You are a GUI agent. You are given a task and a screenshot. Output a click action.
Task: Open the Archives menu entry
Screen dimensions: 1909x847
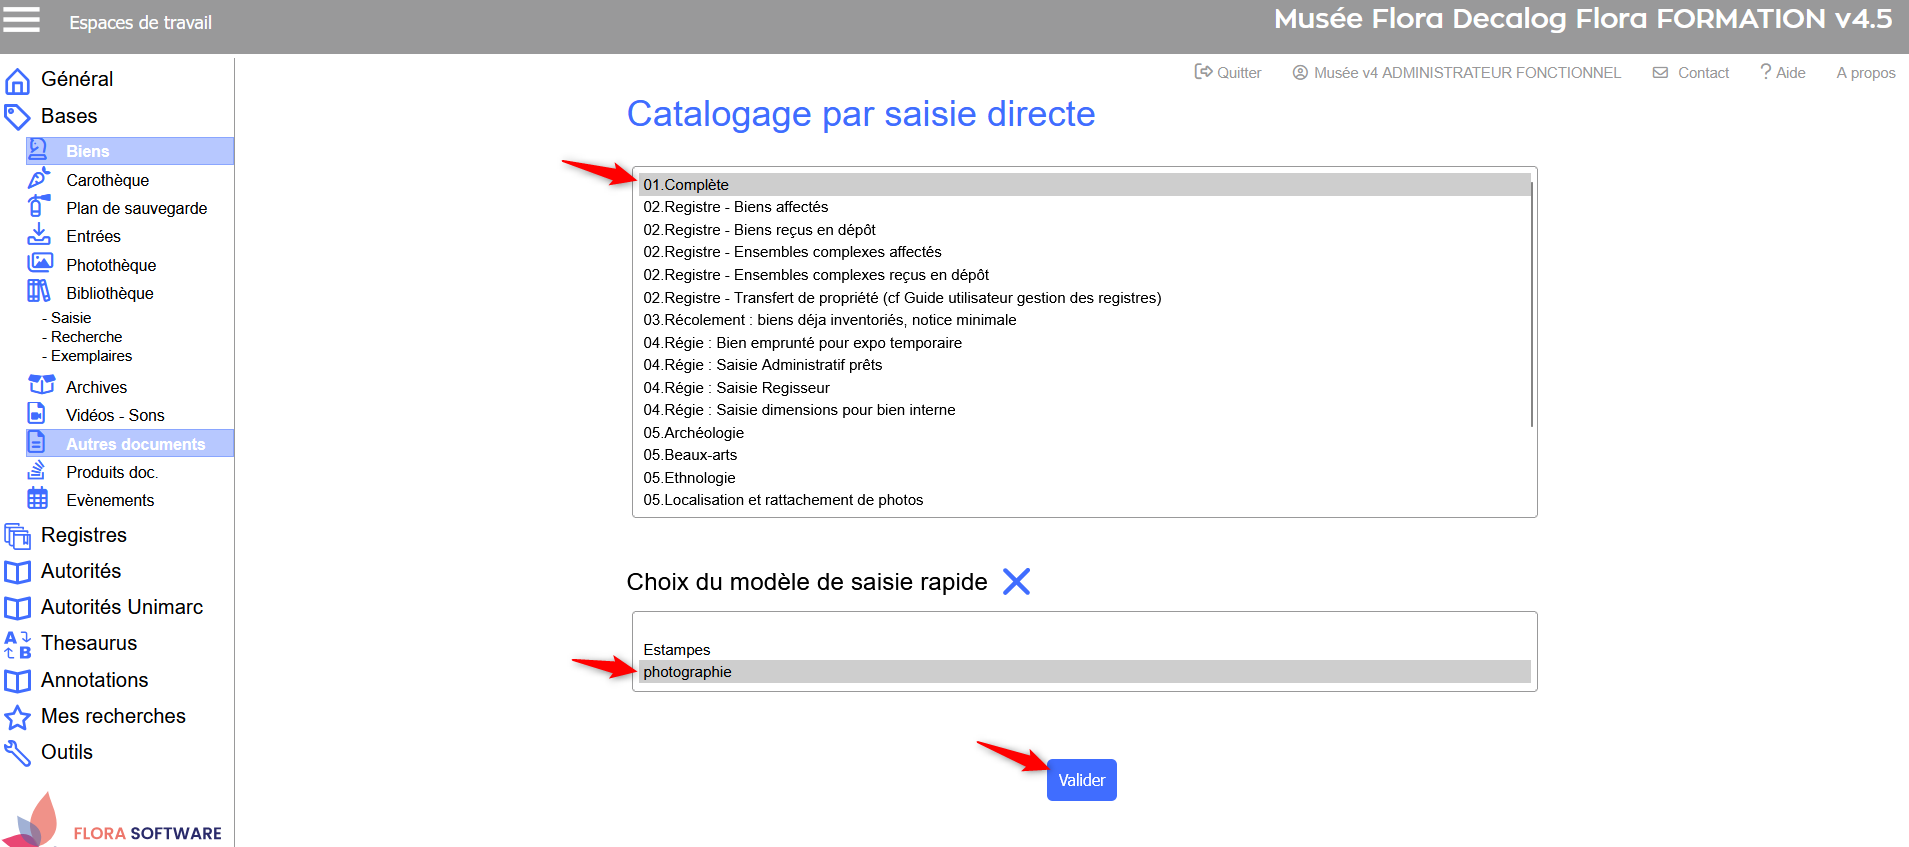pyautogui.click(x=96, y=387)
